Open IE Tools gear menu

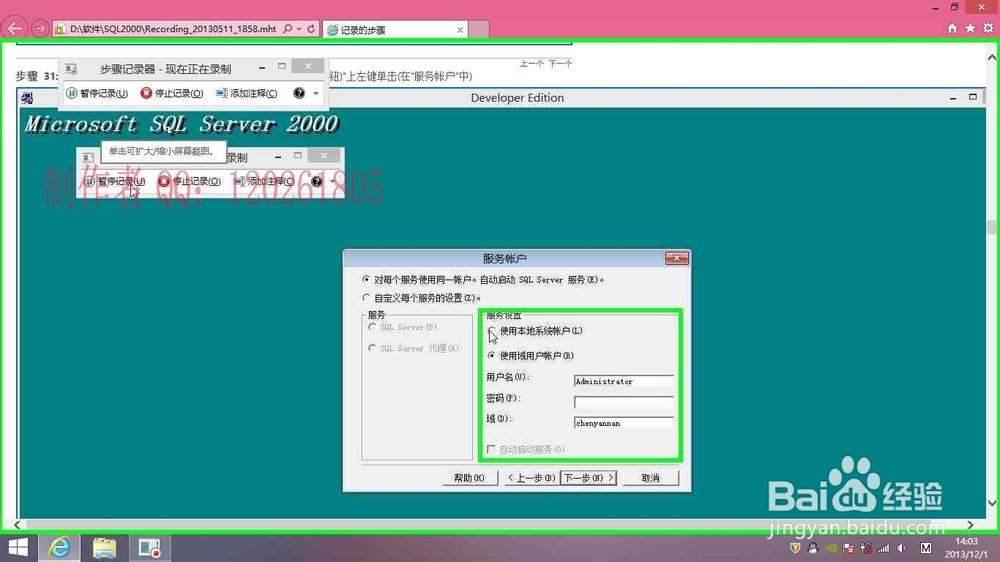pos(988,28)
